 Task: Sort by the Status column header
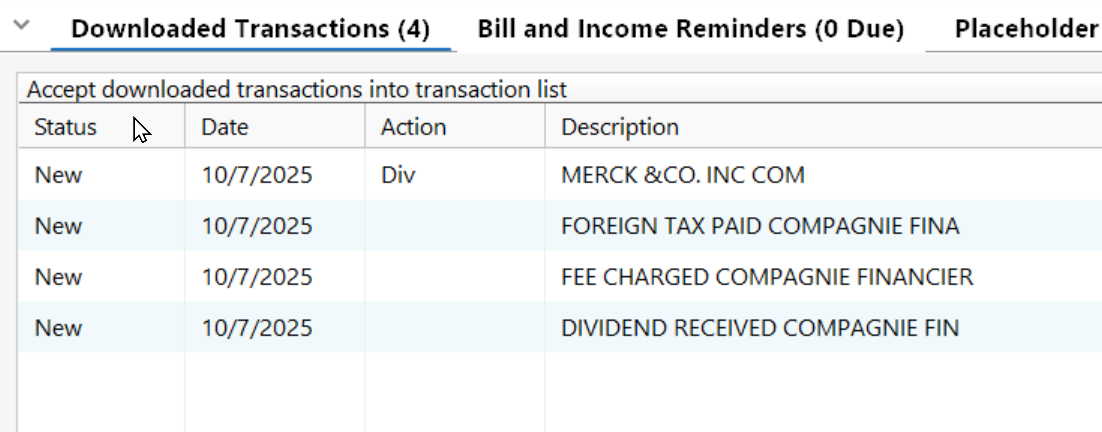[x=66, y=127]
